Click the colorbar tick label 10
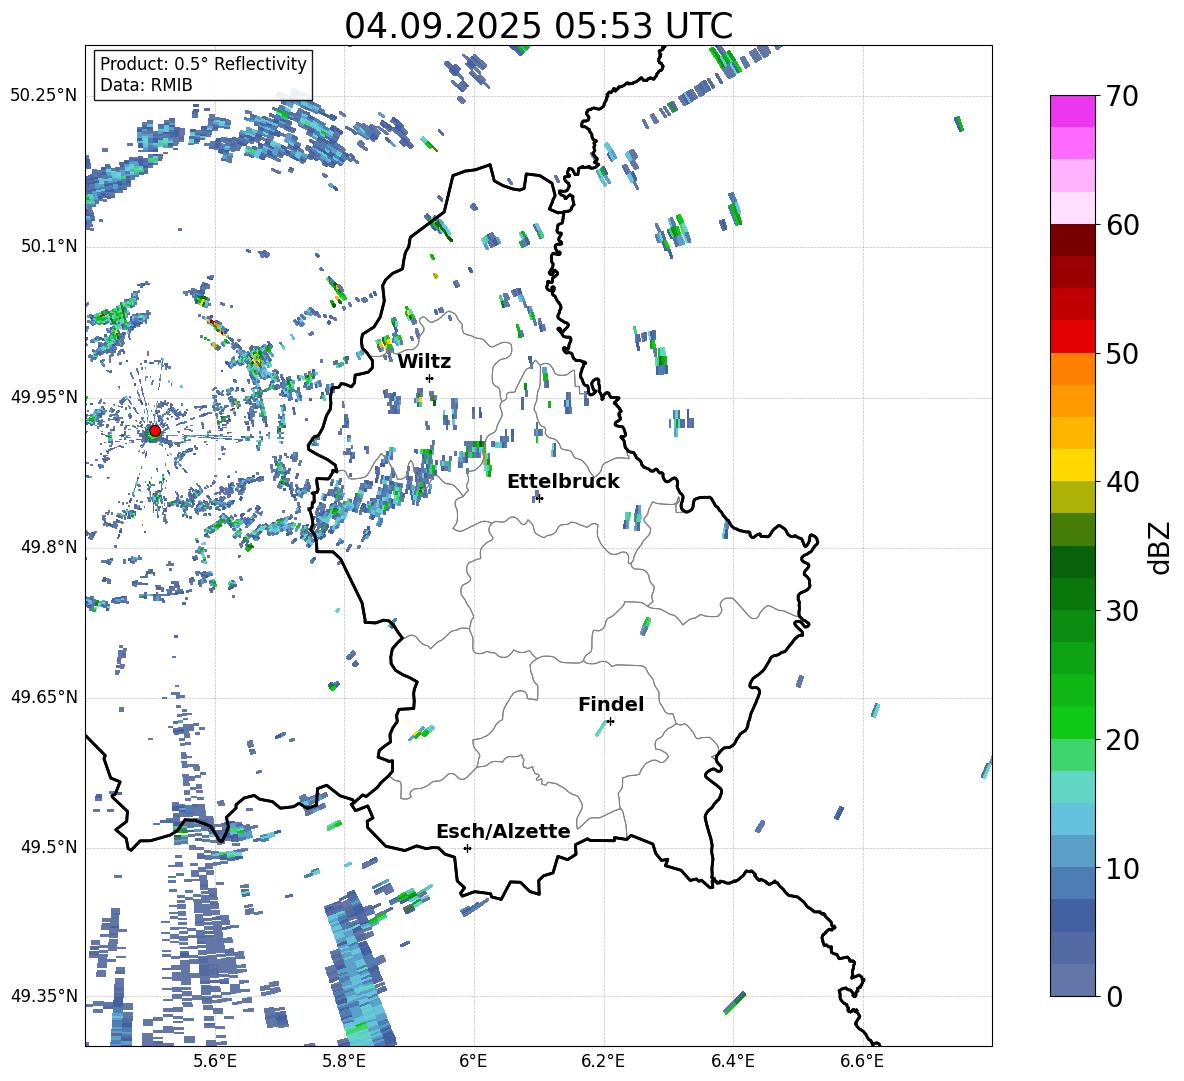 coord(1122,868)
